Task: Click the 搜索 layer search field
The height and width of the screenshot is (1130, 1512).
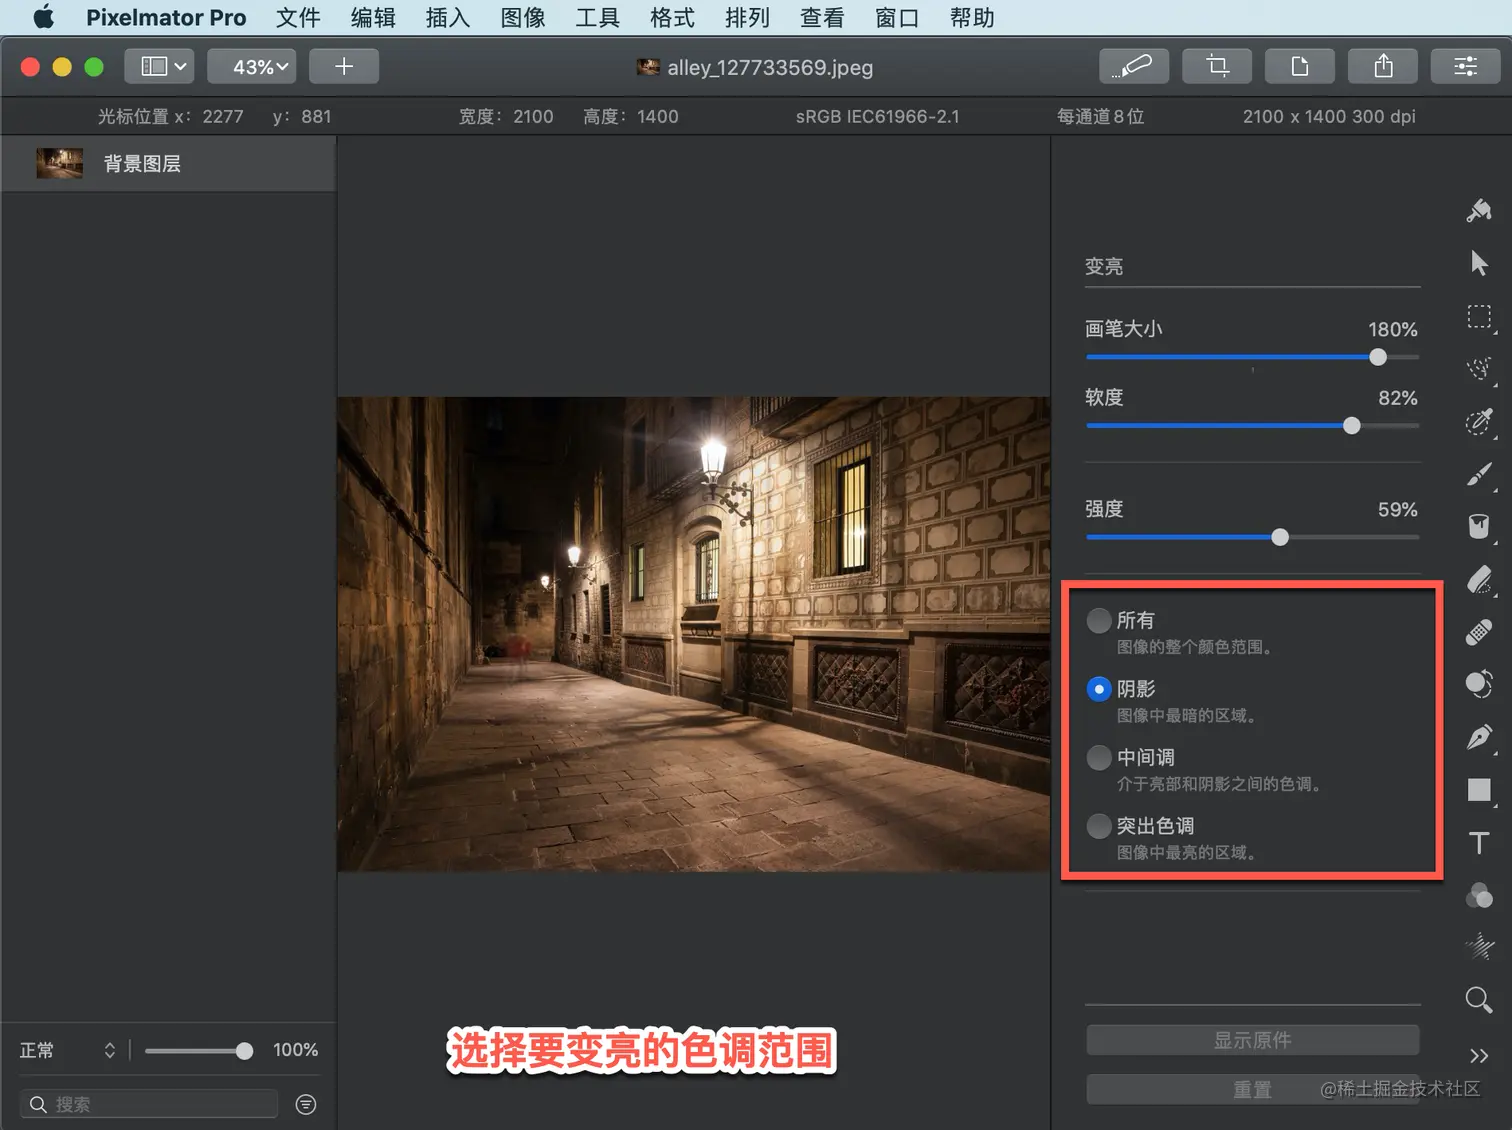Action: [149, 1104]
